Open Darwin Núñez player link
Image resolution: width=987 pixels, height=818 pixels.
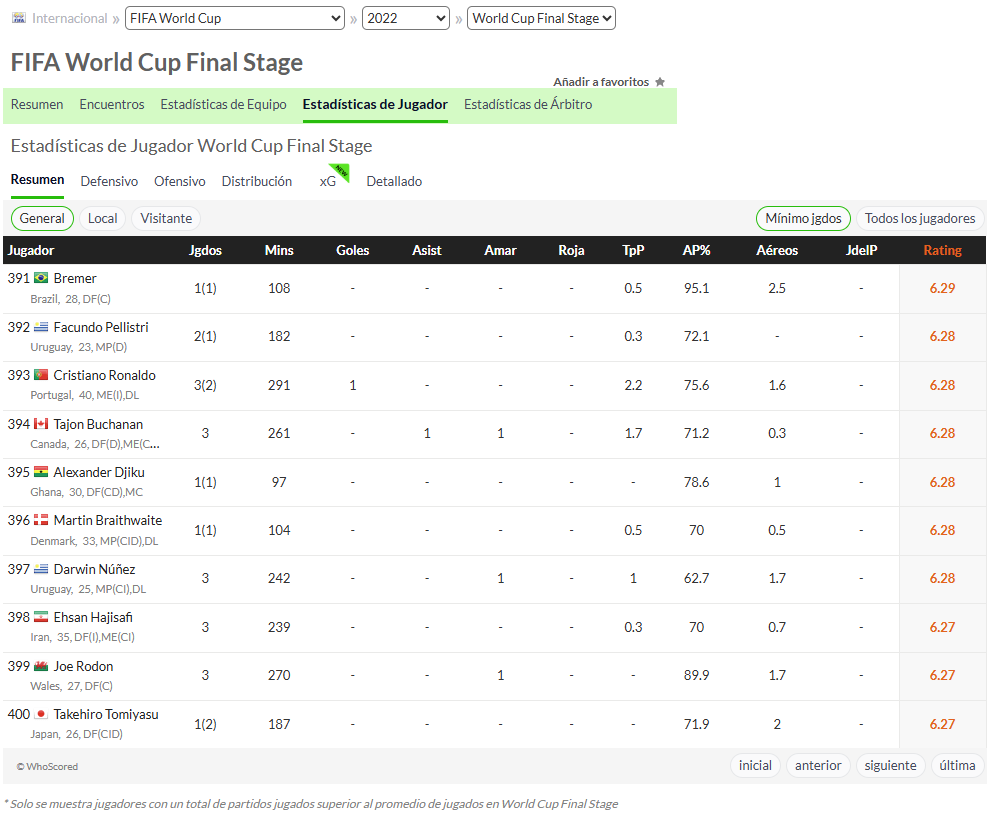coord(94,569)
